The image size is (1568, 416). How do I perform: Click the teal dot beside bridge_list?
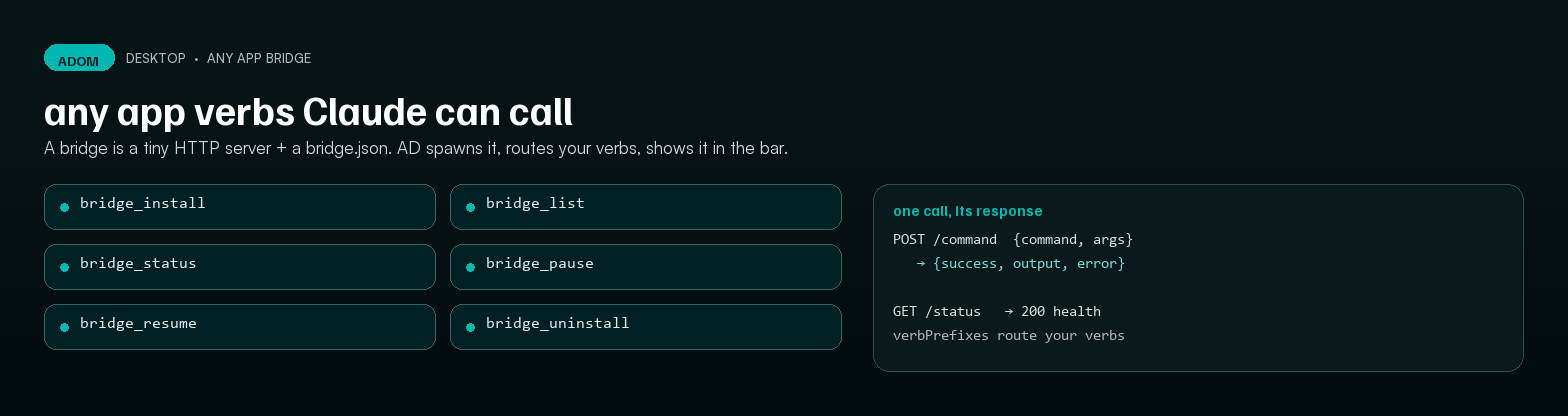pos(471,207)
